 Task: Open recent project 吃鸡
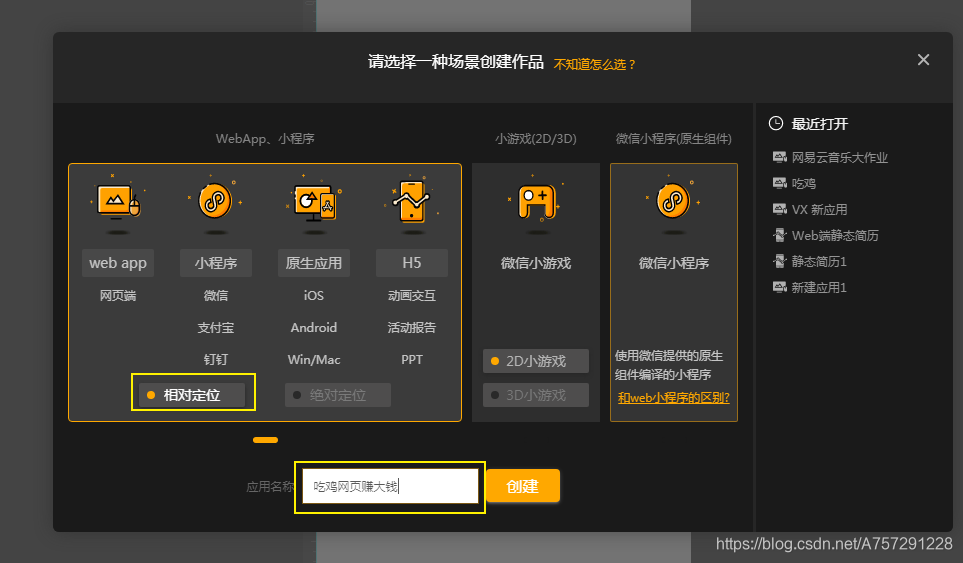coord(803,183)
